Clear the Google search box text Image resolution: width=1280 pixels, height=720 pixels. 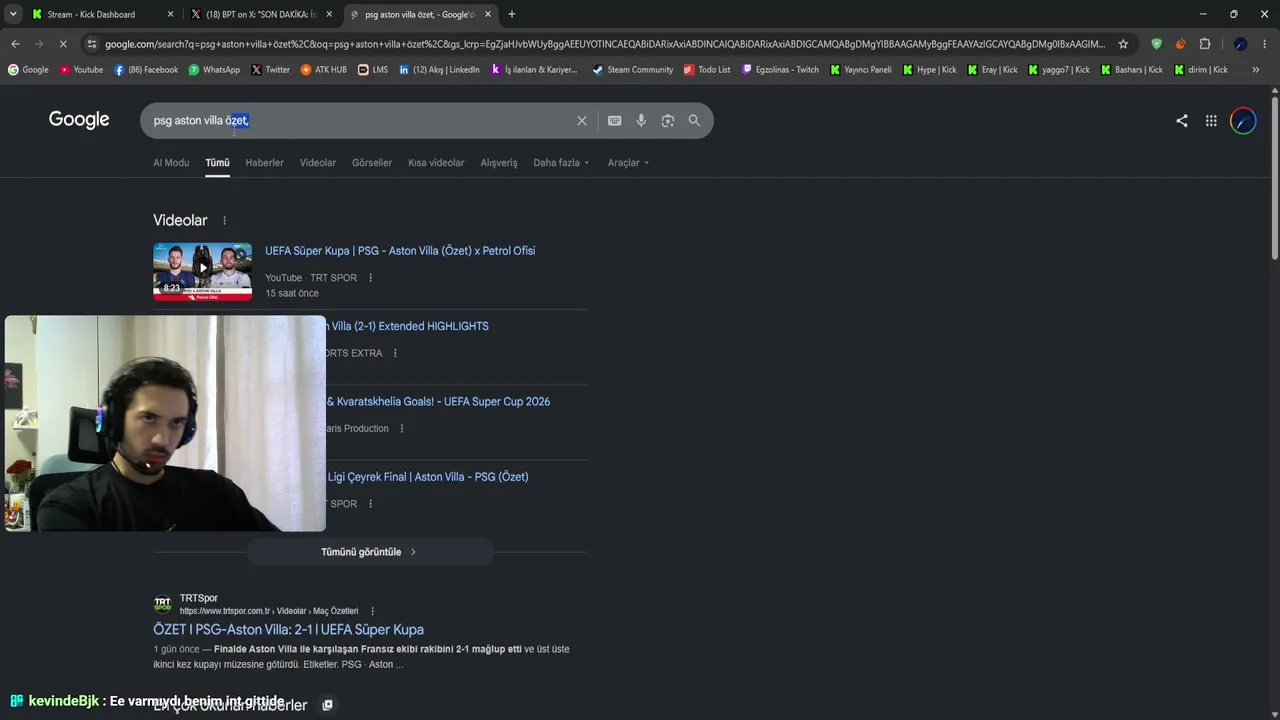point(581,121)
